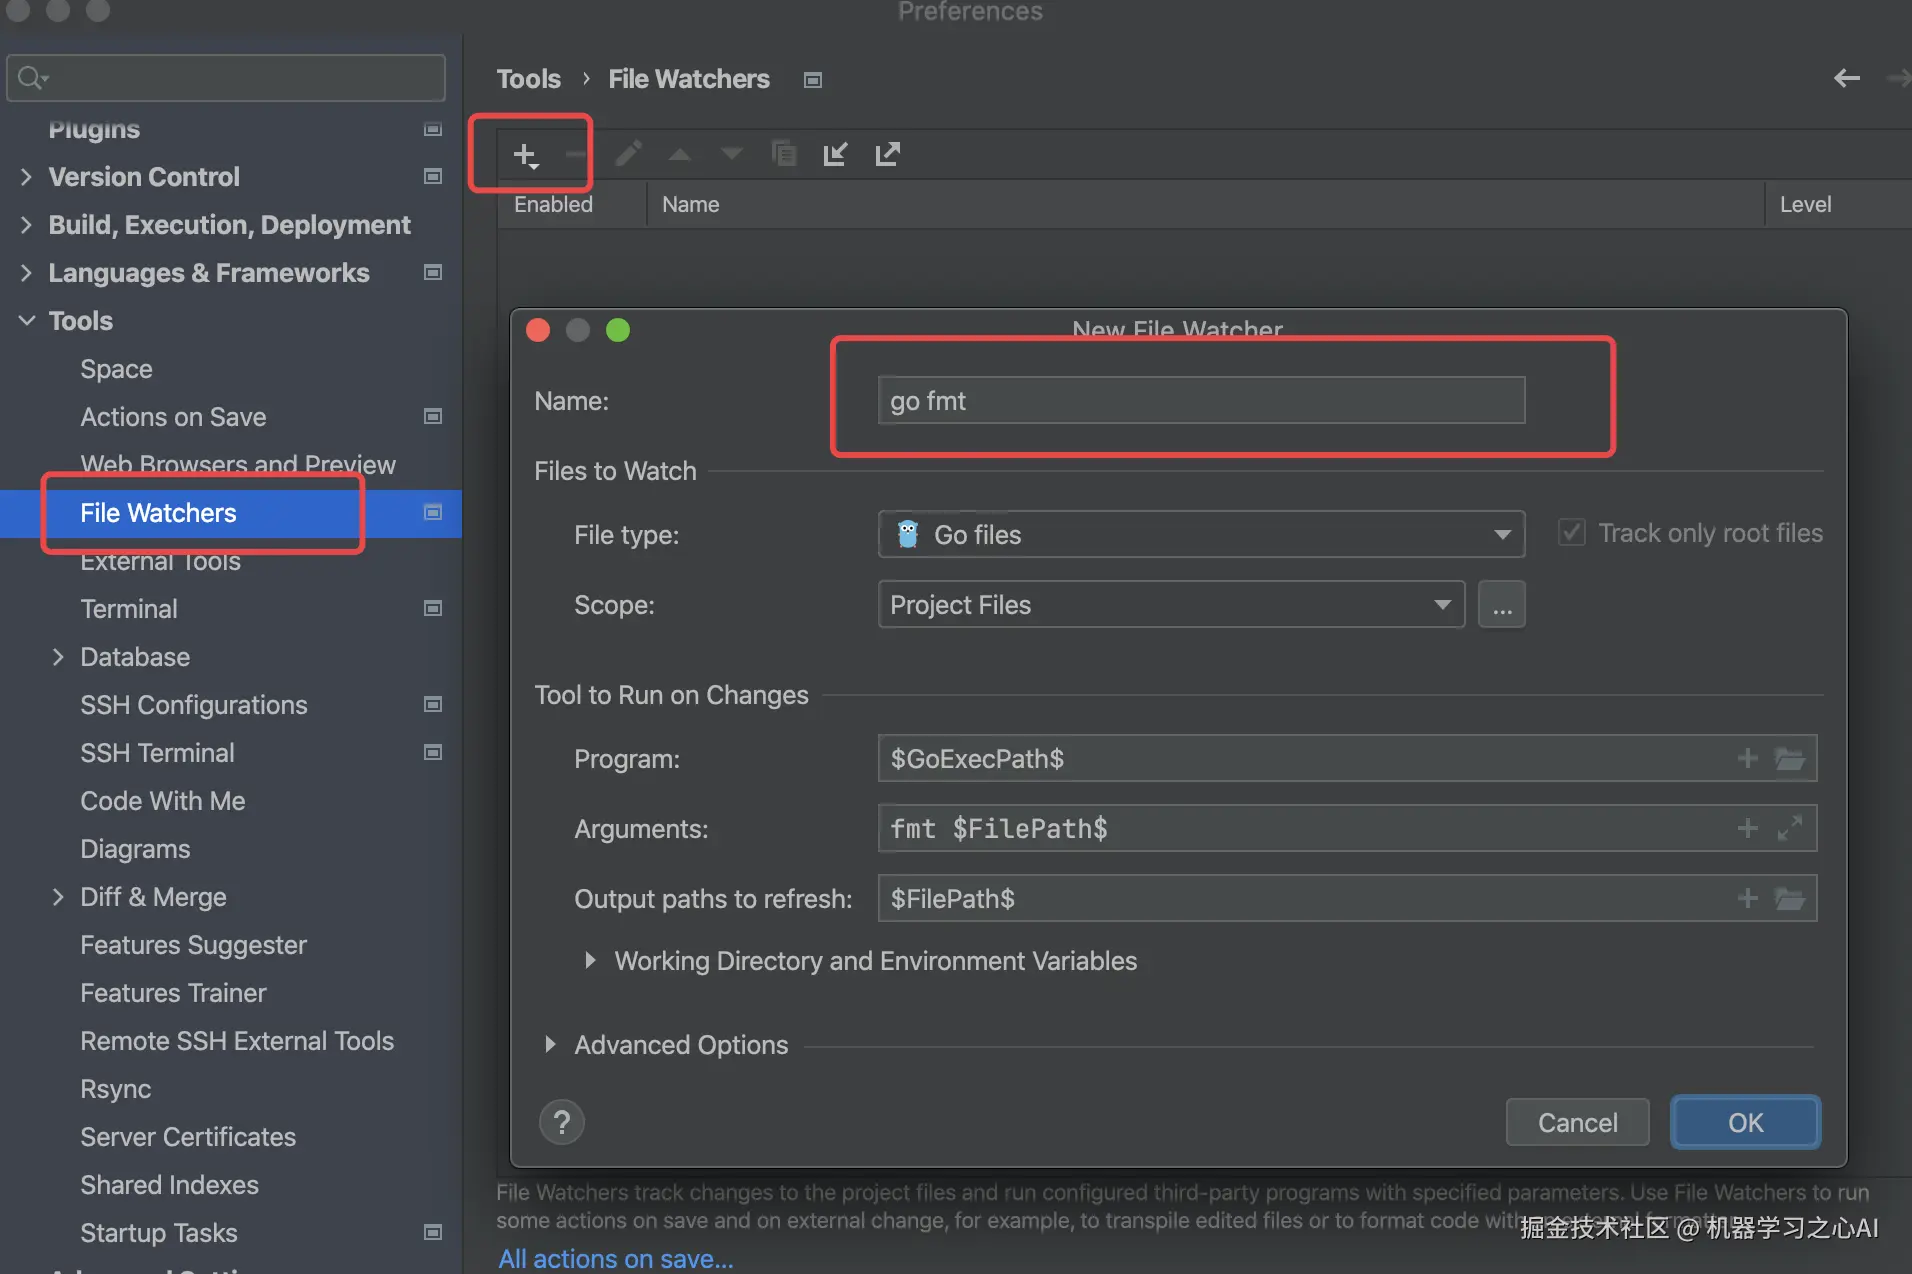Screen dimensions: 1912x1274
Task: Click the export watchers toolbar icon
Action: (887, 154)
